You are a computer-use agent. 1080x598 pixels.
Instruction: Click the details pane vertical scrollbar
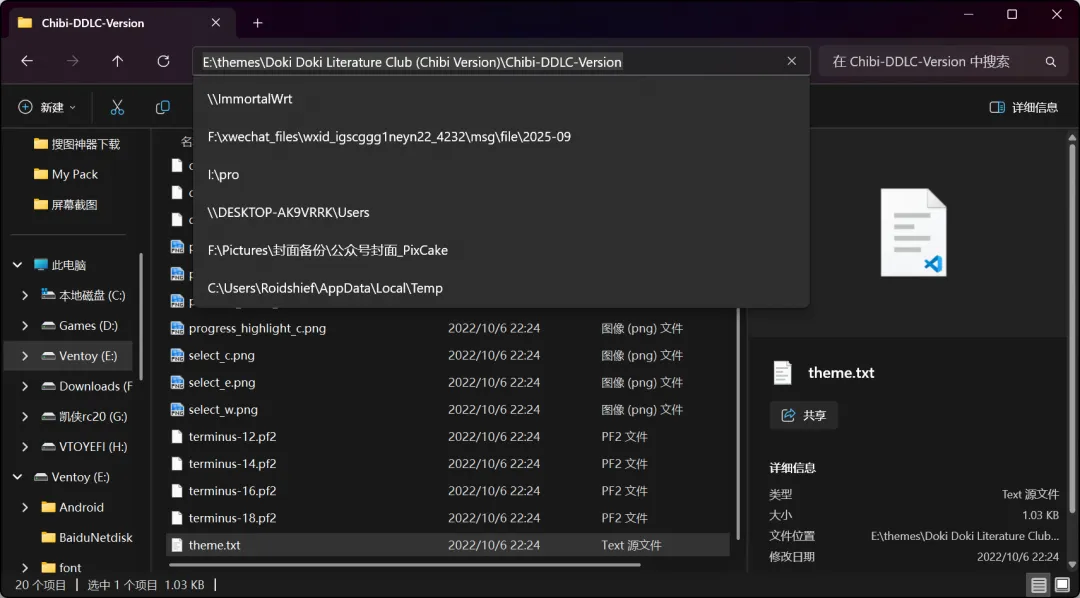1072,327
